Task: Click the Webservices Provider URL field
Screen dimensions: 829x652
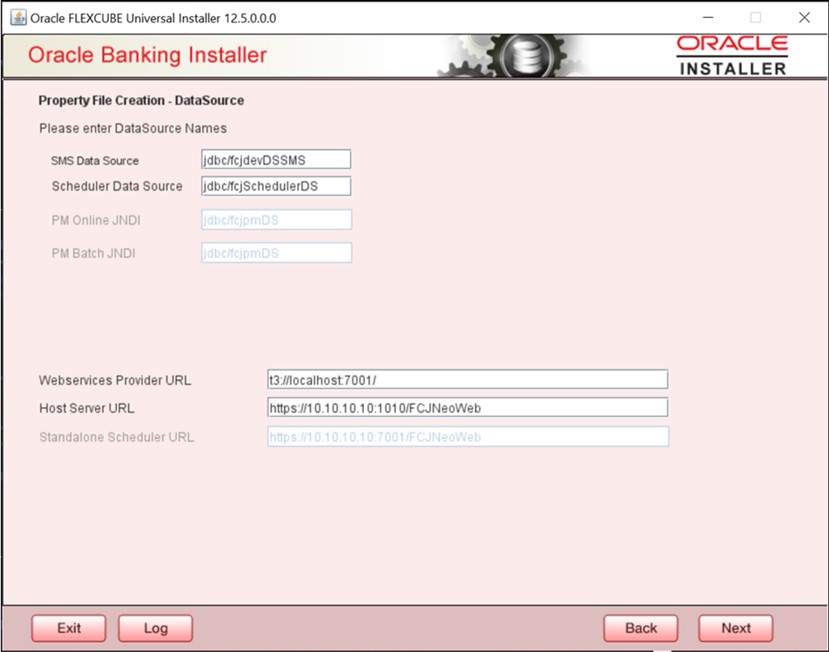Action: tap(467, 380)
